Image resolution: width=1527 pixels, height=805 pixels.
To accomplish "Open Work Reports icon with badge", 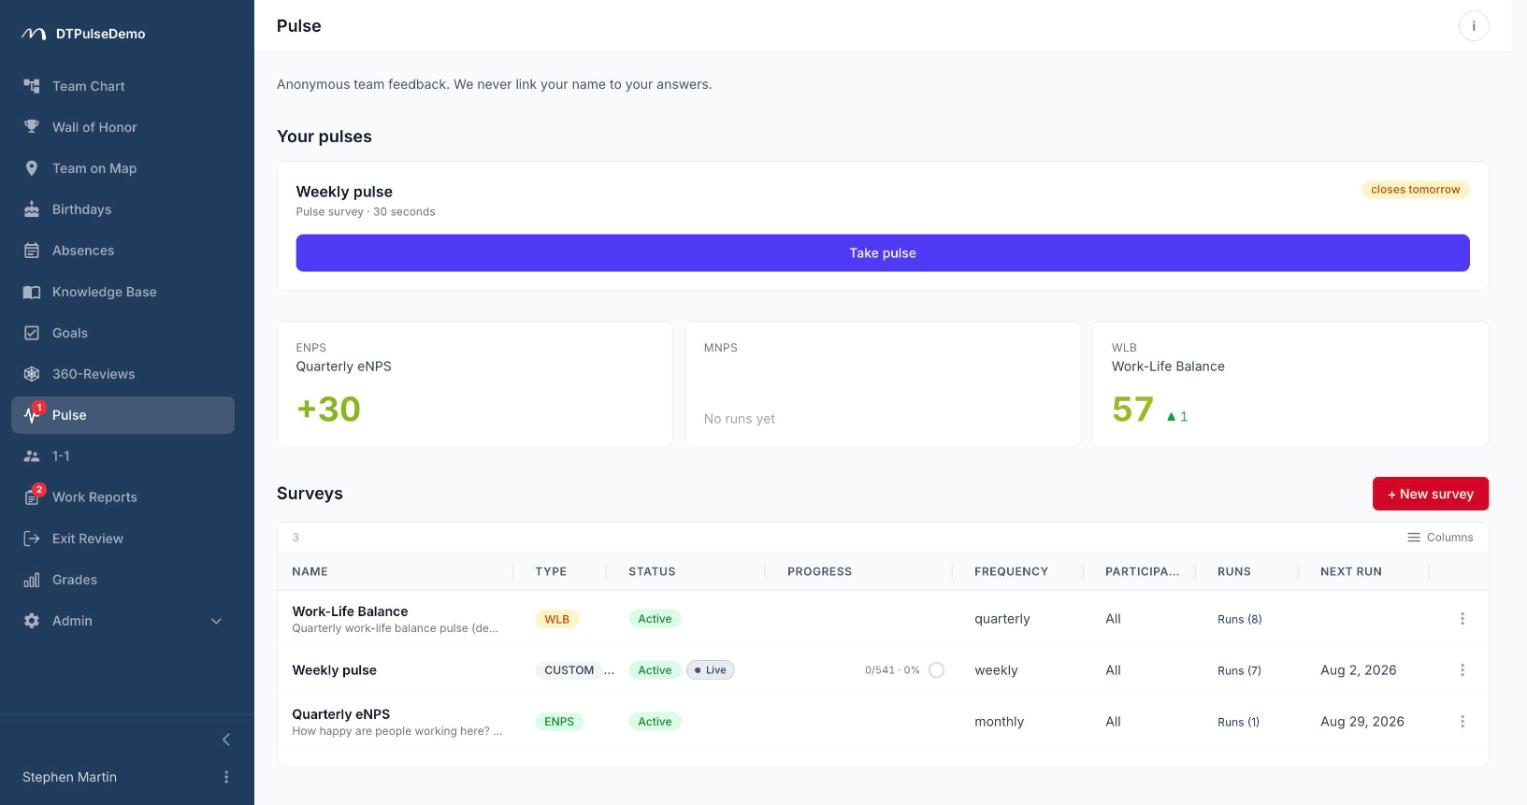I will click(34, 496).
